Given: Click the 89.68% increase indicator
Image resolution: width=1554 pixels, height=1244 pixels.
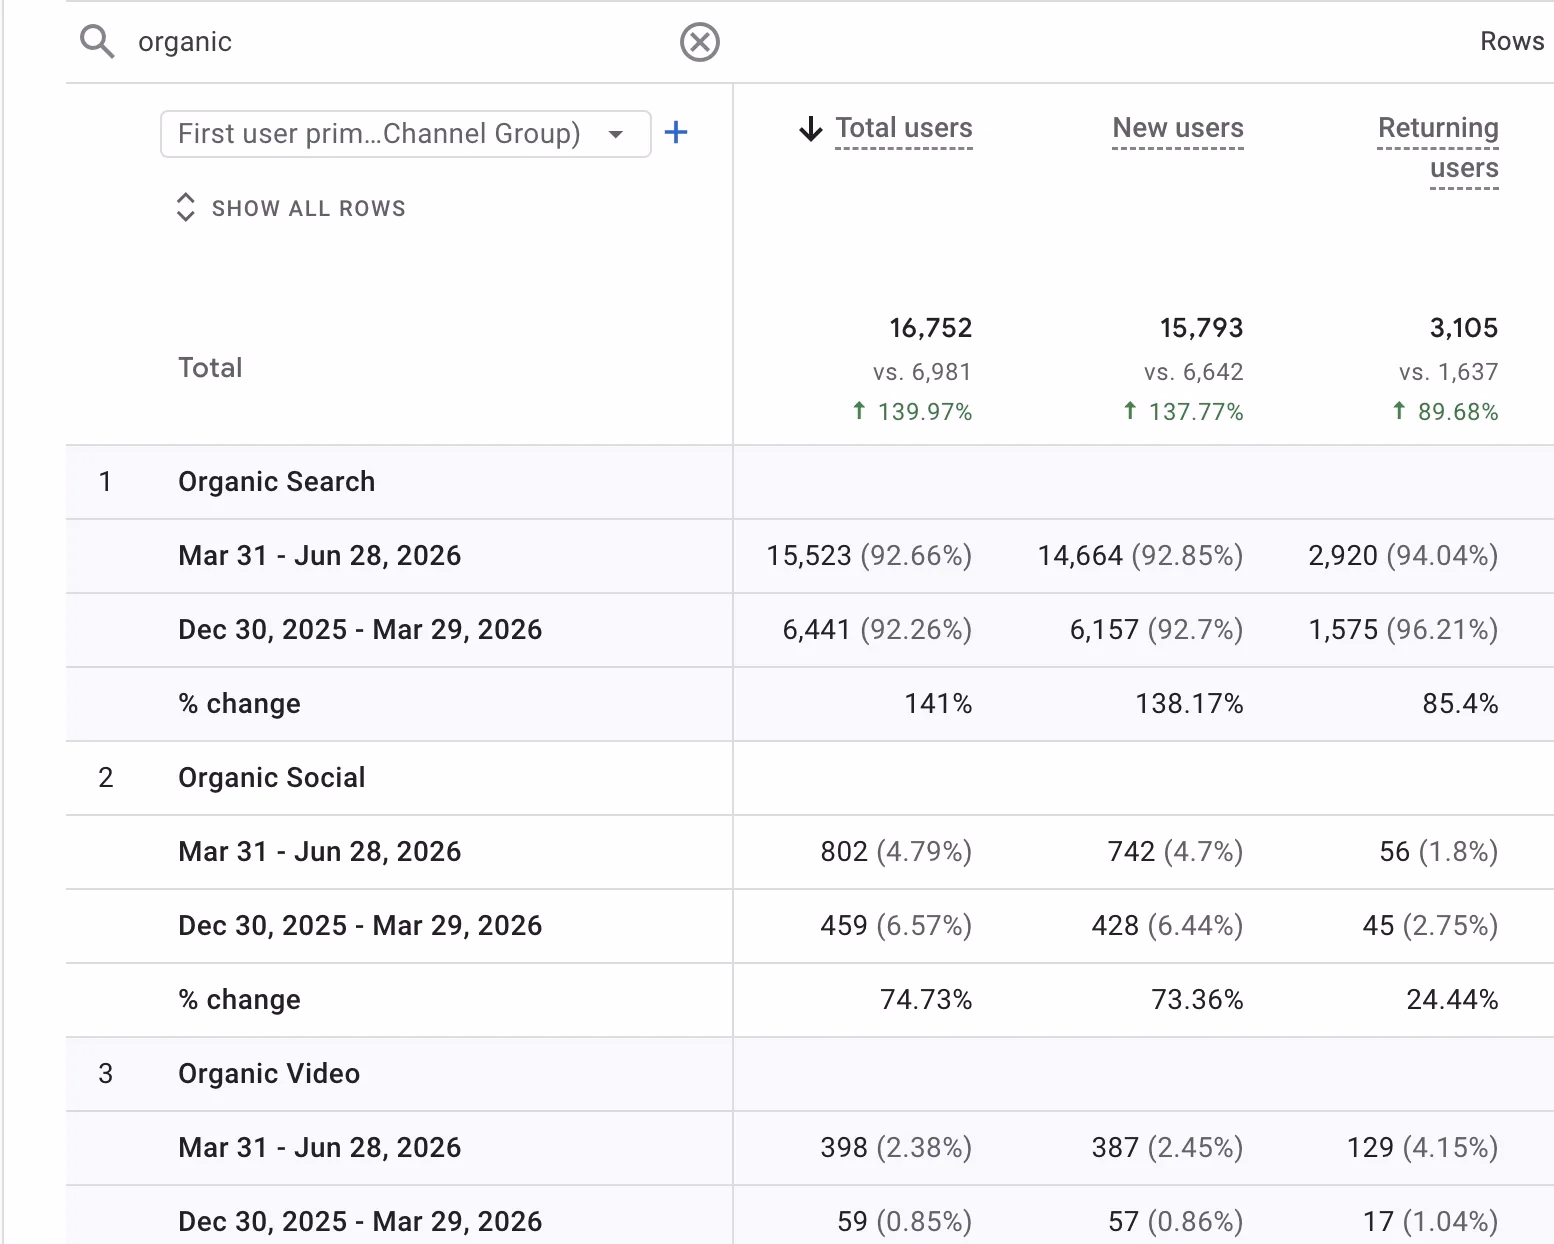Looking at the screenshot, I should (x=1445, y=411).
